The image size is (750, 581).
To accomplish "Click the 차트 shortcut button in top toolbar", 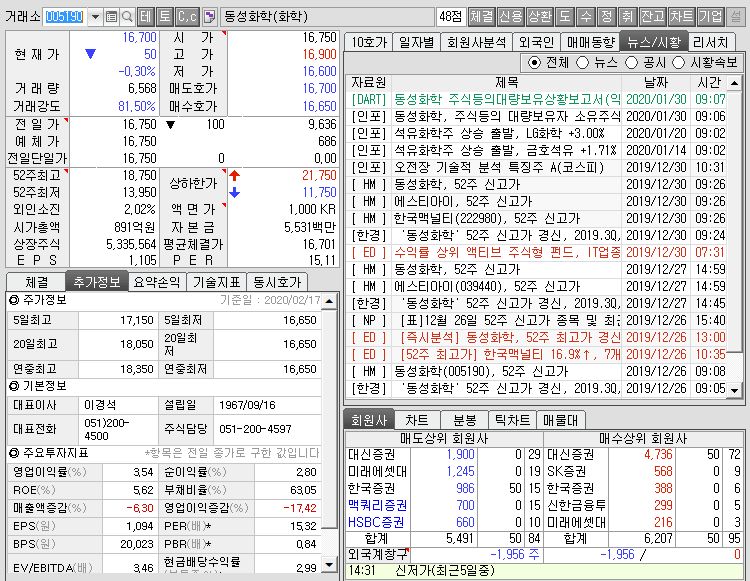I will tap(681, 17).
